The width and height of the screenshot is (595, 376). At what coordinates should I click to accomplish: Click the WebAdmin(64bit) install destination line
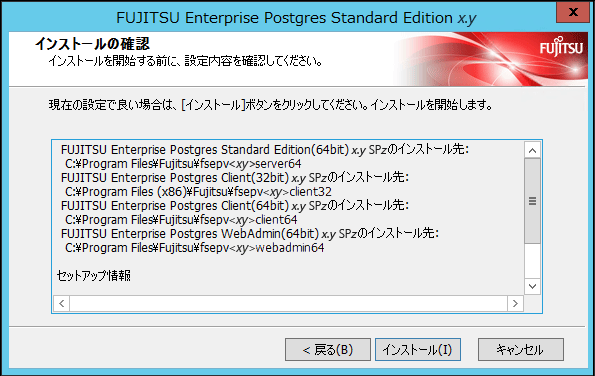[250, 234]
